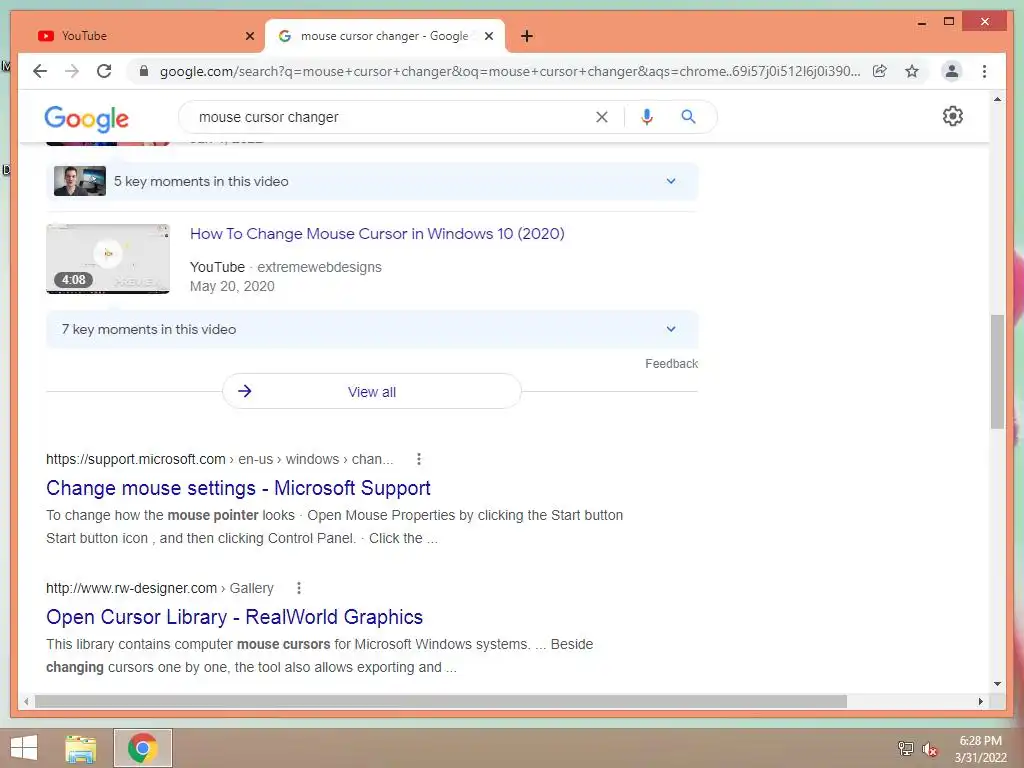
Task: Send Feedback on video results
Action: pyautogui.click(x=671, y=364)
